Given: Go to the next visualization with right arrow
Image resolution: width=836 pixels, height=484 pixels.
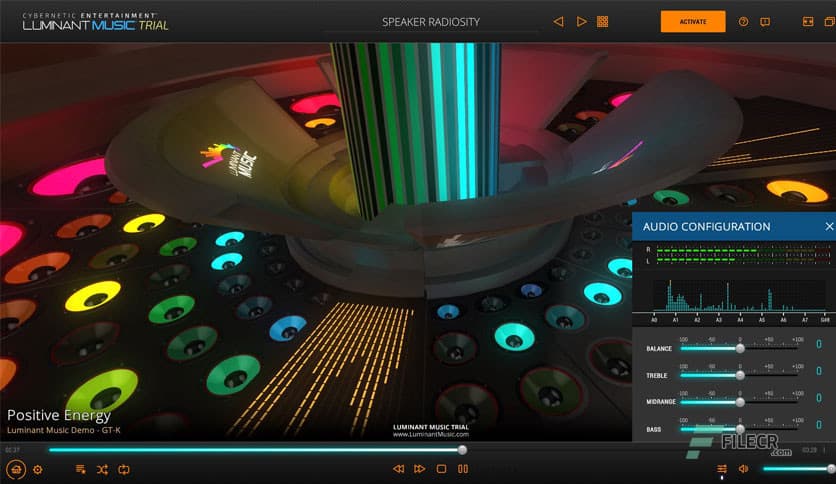Looking at the screenshot, I should pyautogui.click(x=581, y=22).
